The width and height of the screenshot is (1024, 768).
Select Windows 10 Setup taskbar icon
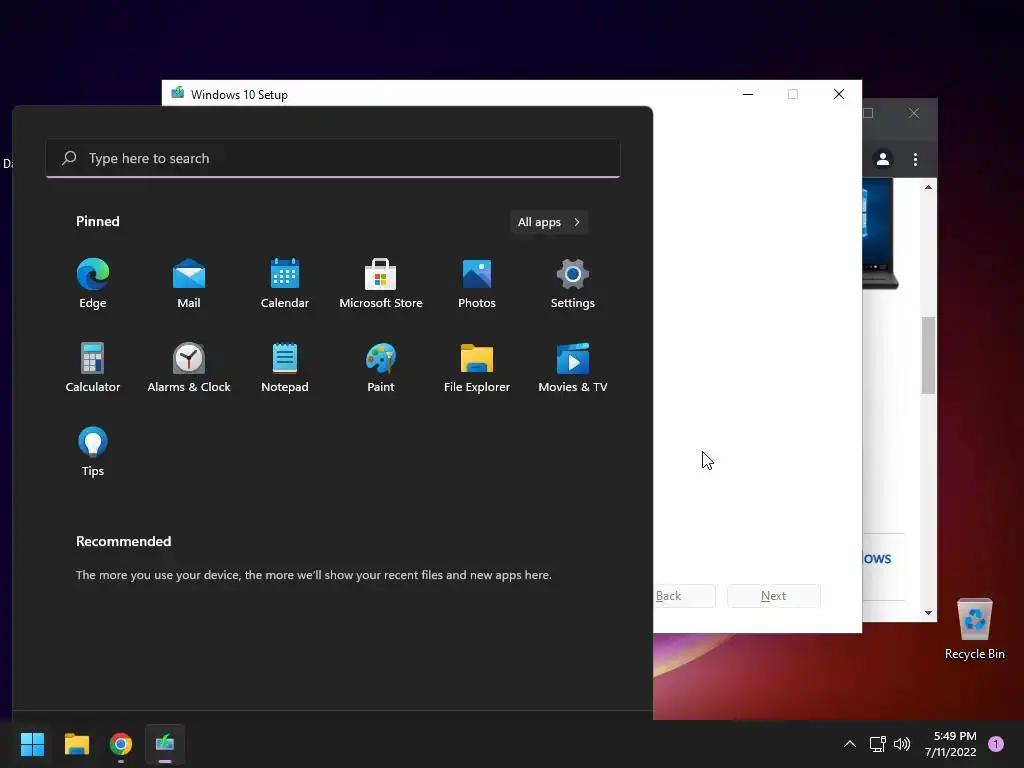(x=165, y=744)
